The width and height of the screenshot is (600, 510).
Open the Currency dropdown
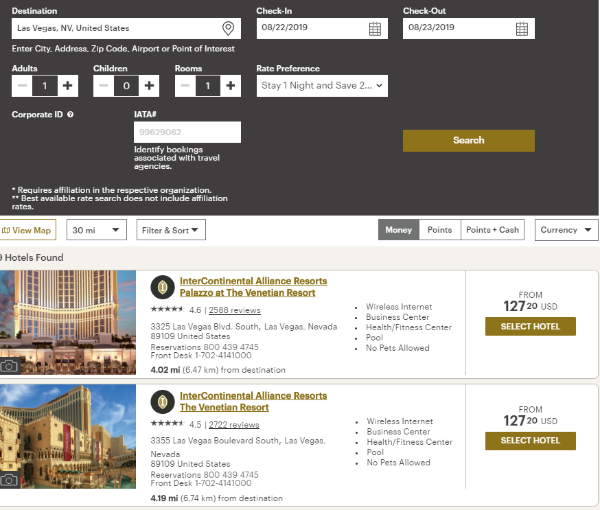click(566, 230)
